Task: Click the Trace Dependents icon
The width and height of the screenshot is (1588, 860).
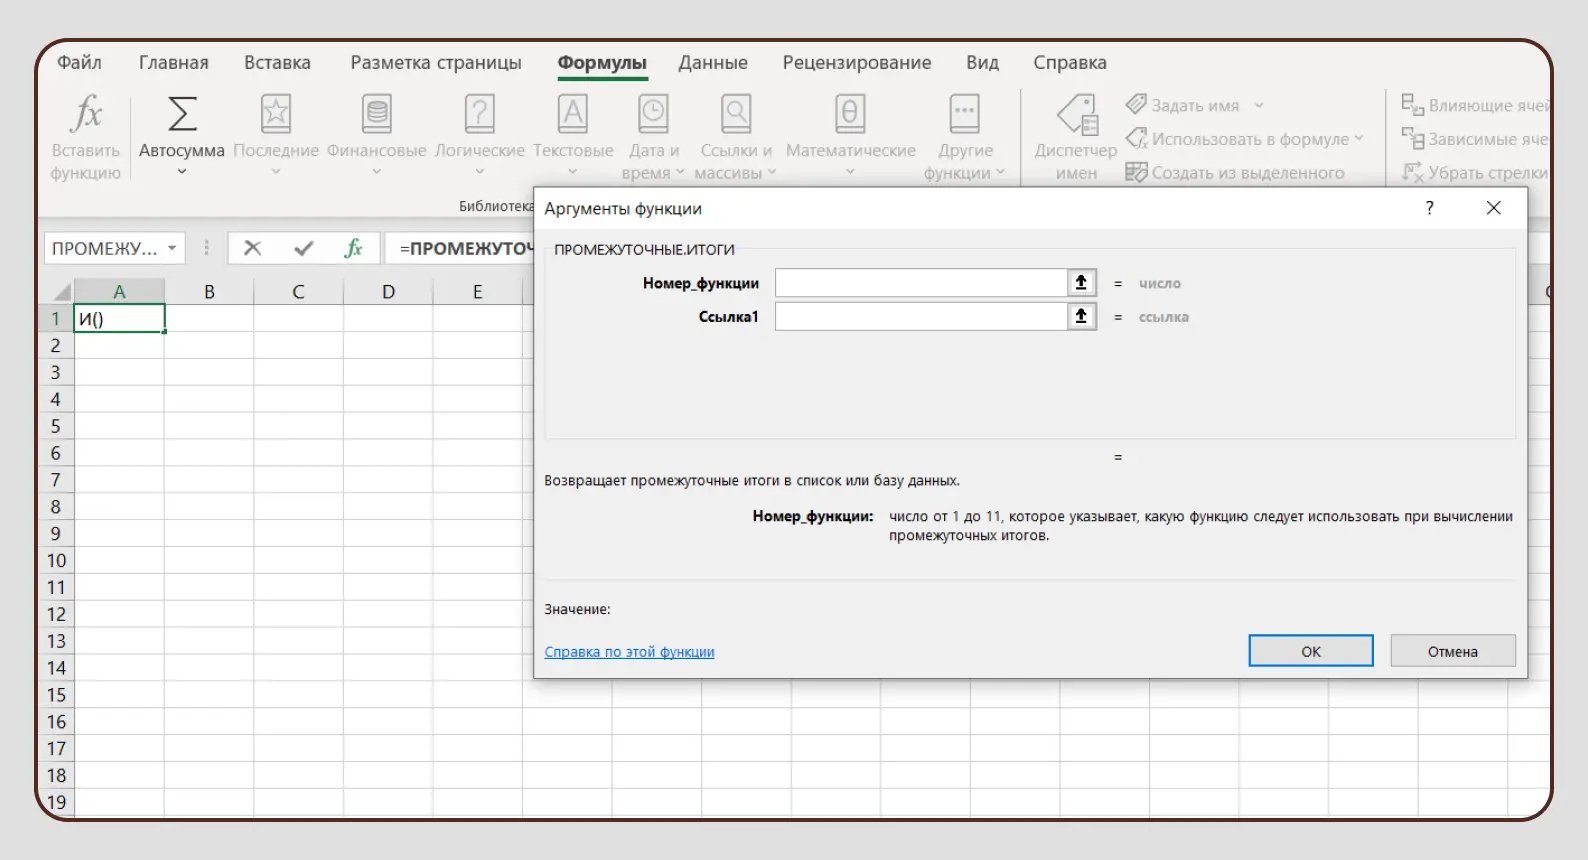Action: pyautogui.click(x=1412, y=138)
